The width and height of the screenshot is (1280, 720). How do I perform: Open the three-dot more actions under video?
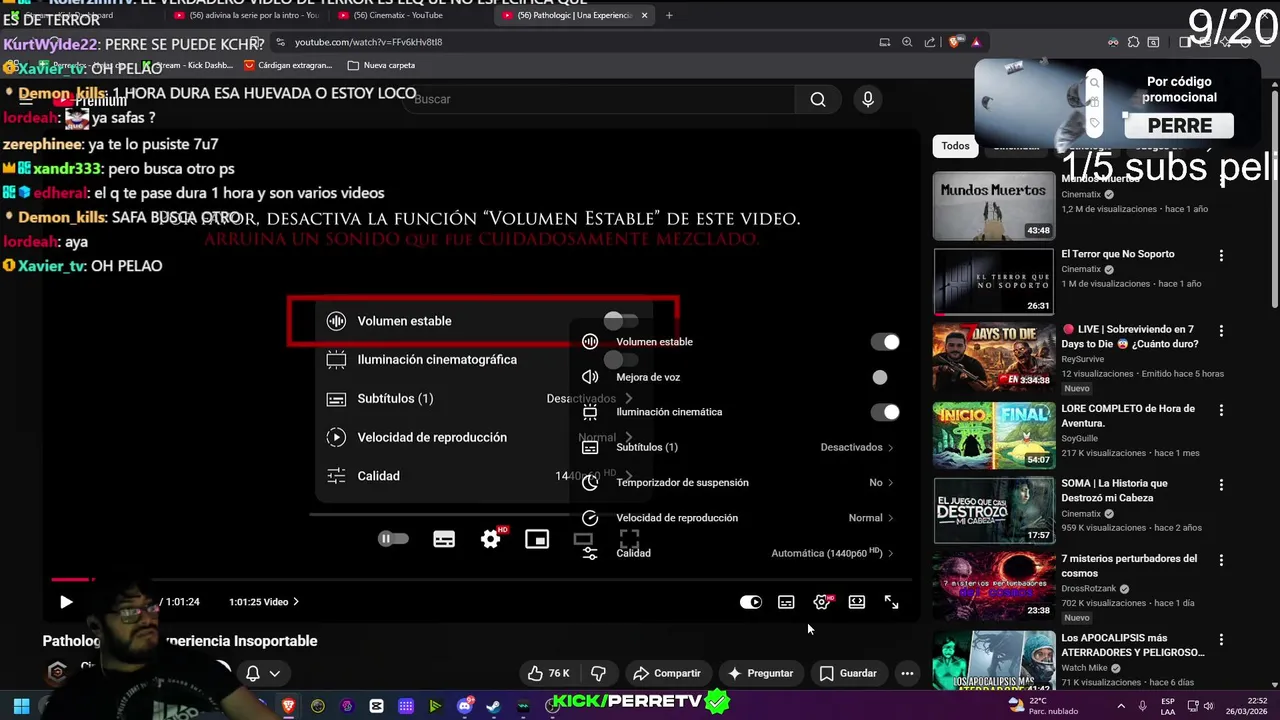click(907, 673)
